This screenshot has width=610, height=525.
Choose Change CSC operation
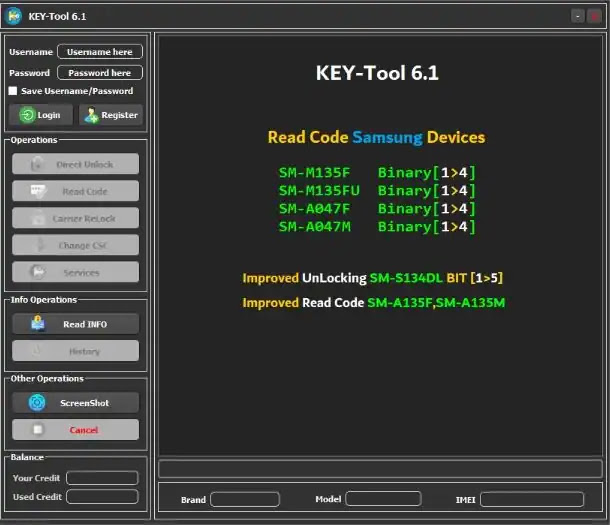(x=75, y=245)
